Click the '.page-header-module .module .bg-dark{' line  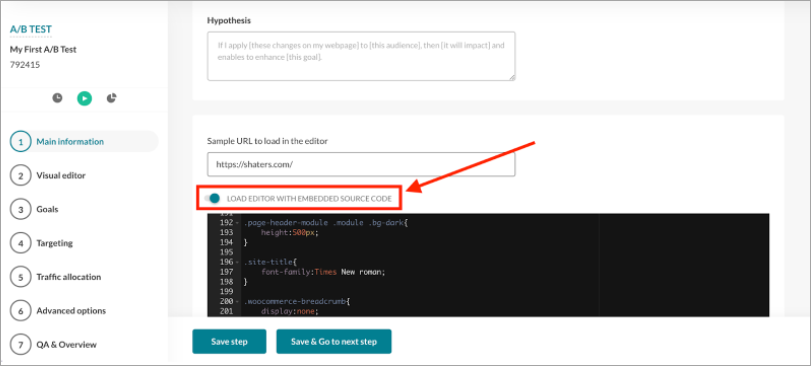(325, 223)
